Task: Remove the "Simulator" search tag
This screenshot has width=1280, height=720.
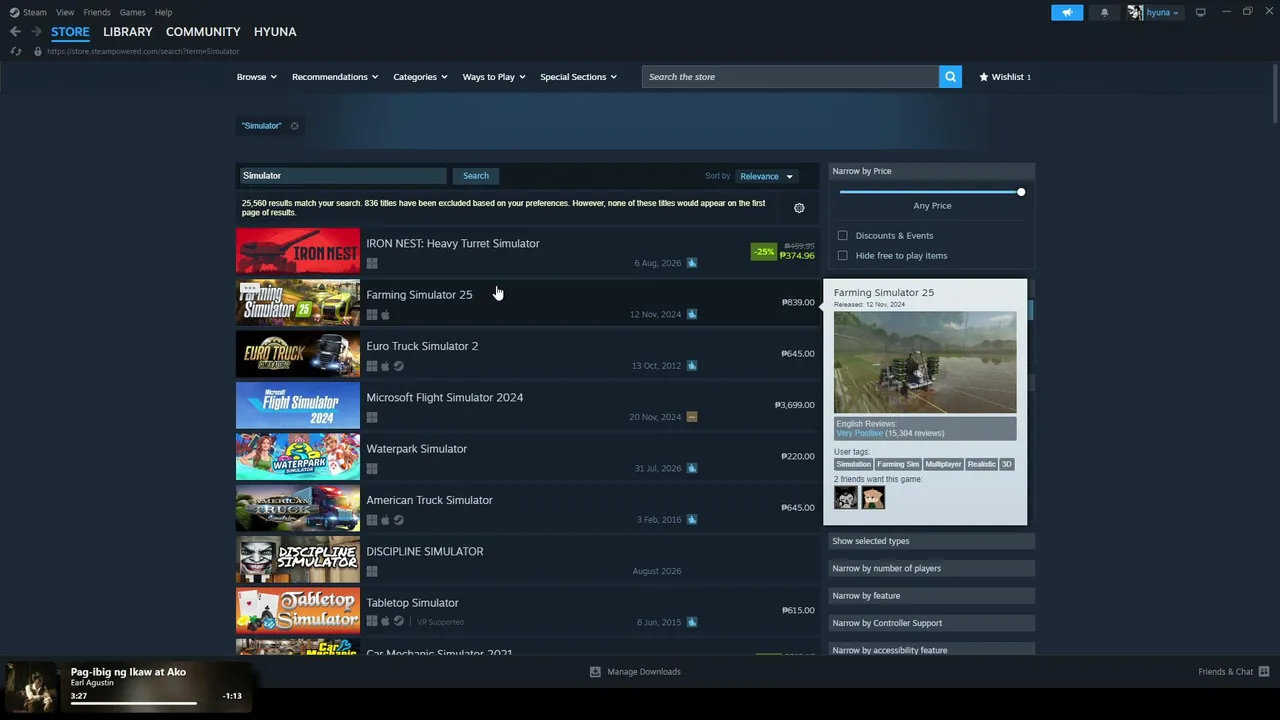Action: 294,126
